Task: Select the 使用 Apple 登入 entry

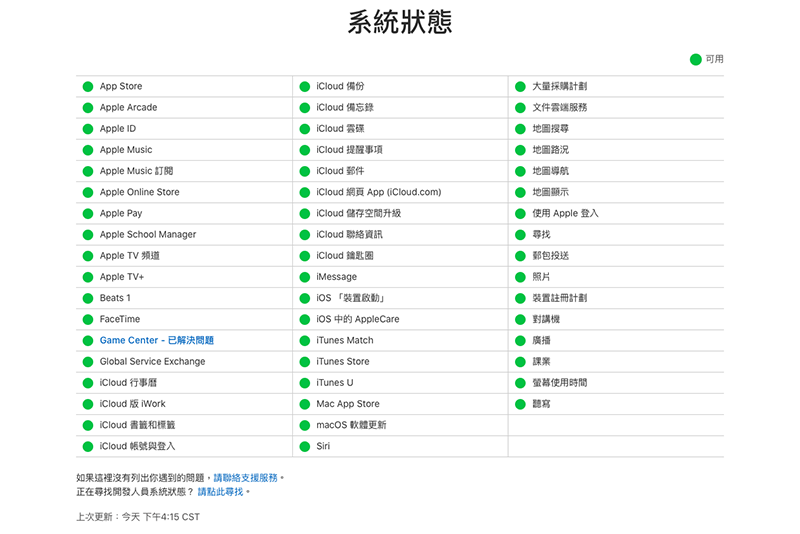Action: [565, 214]
